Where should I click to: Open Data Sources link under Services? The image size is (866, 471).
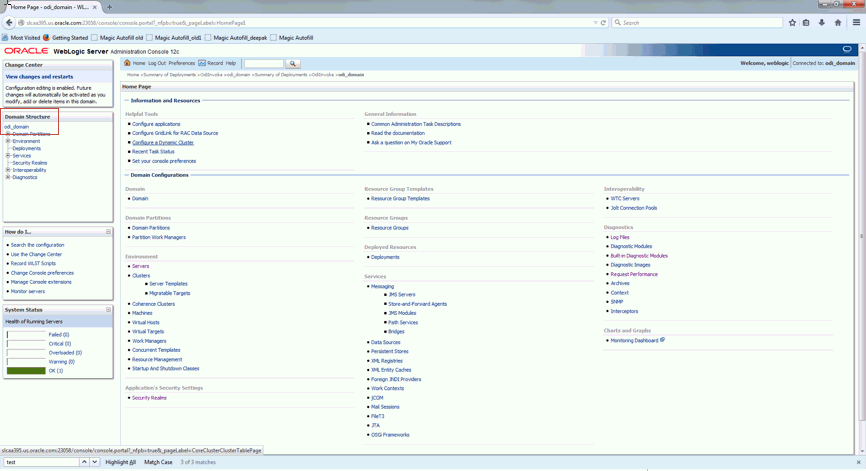[x=386, y=342]
